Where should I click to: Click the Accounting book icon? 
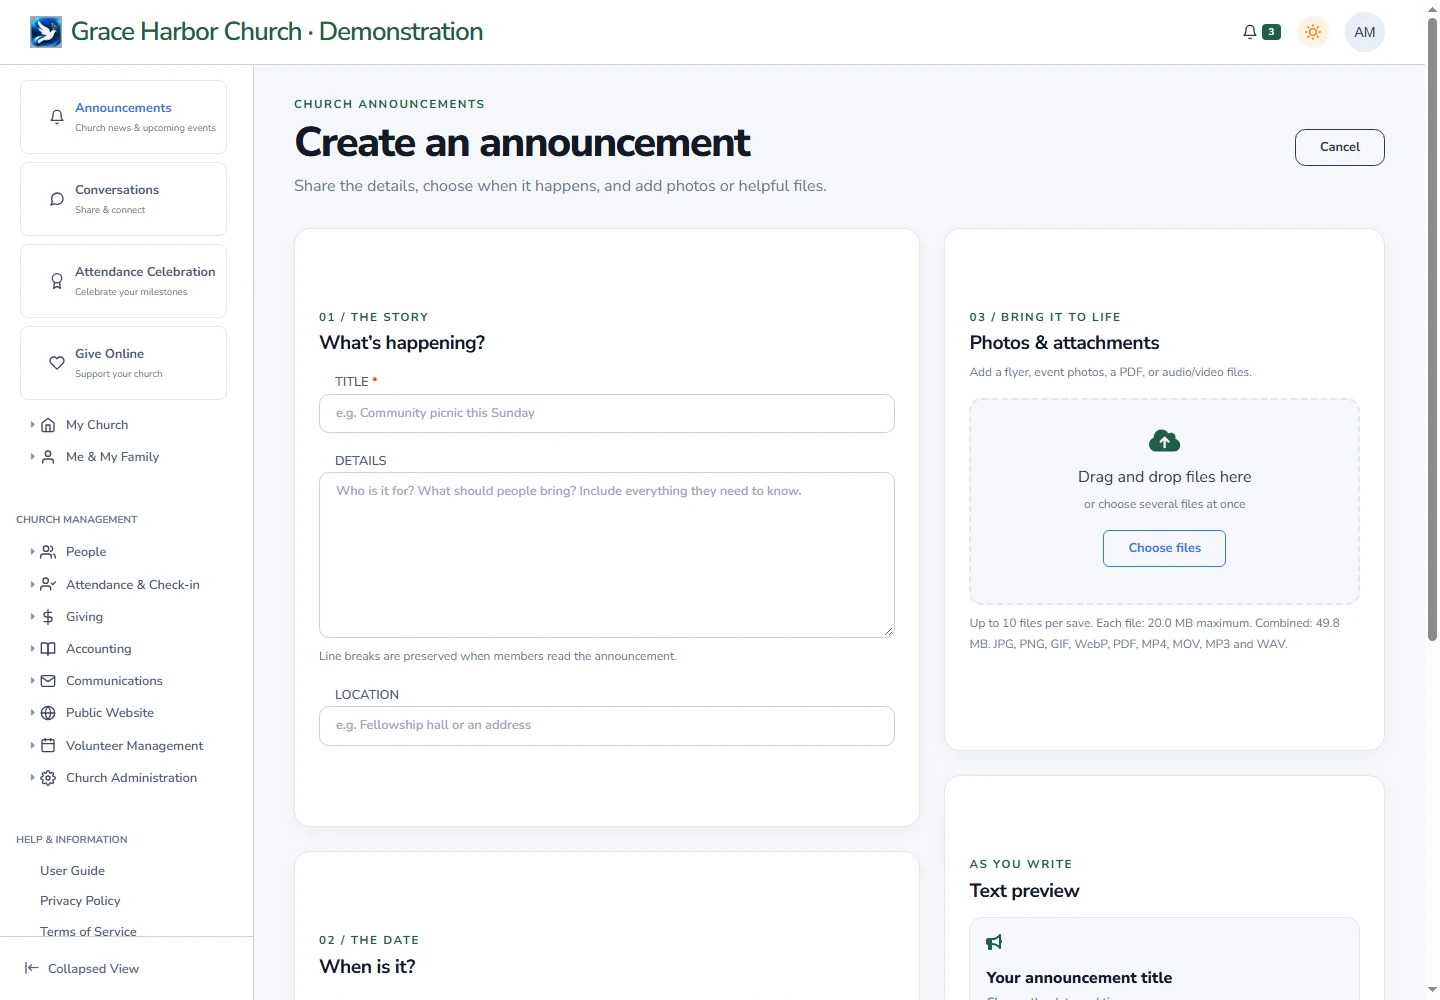click(48, 649)
